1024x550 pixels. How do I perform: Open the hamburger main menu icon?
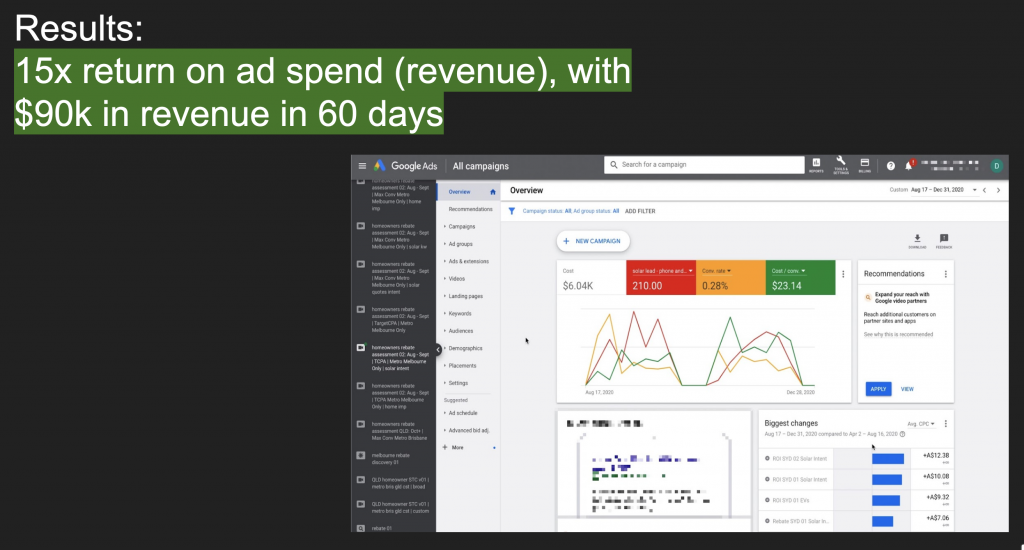(x=362, y=166)
